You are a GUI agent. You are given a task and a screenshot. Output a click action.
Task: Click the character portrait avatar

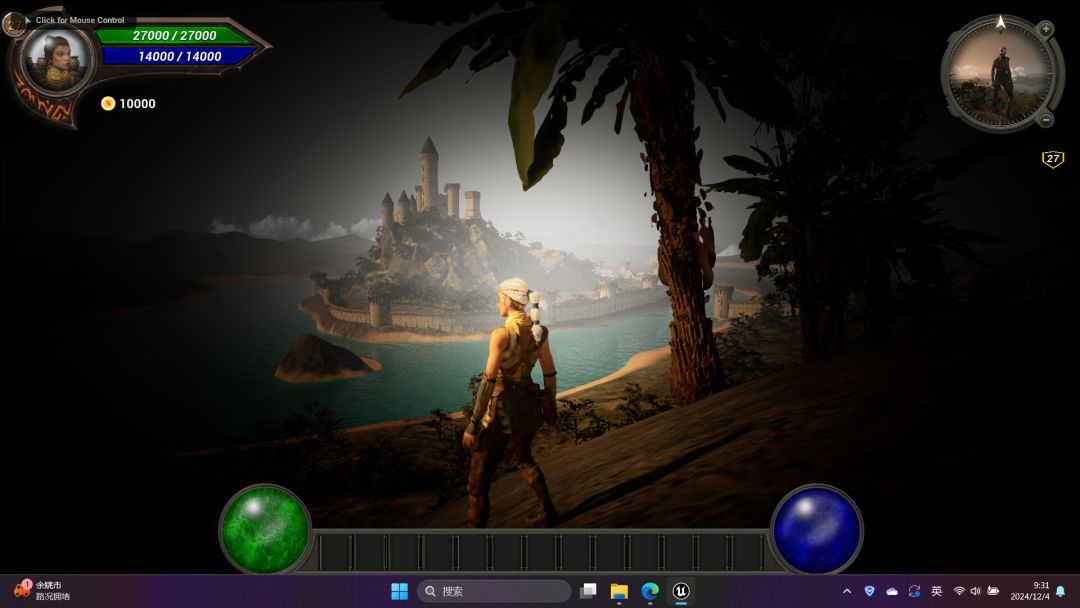pos(56,60)
